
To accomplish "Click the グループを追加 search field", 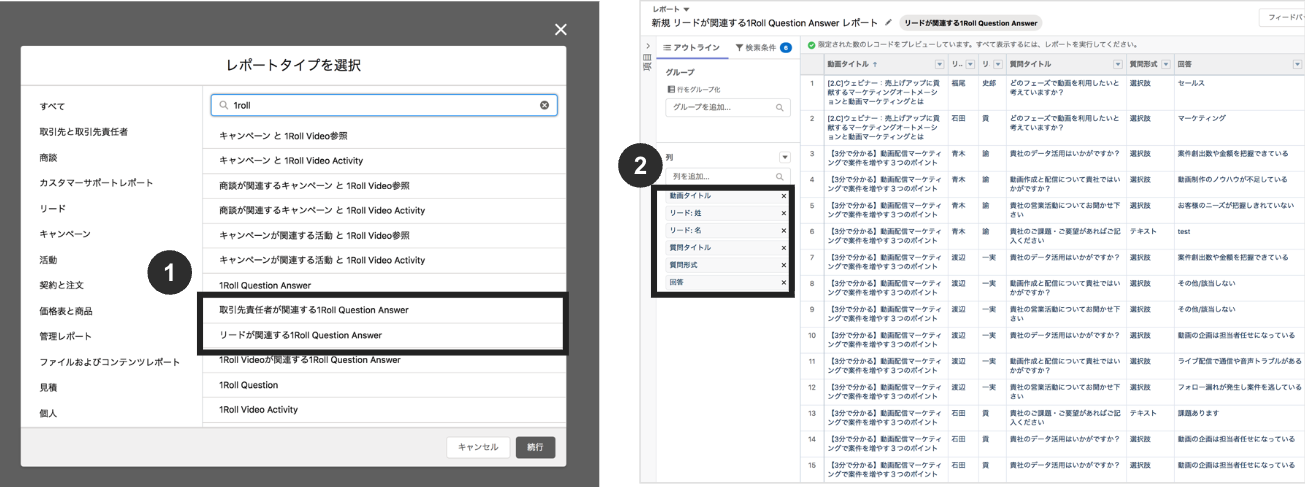I will (x=728, y=107).
